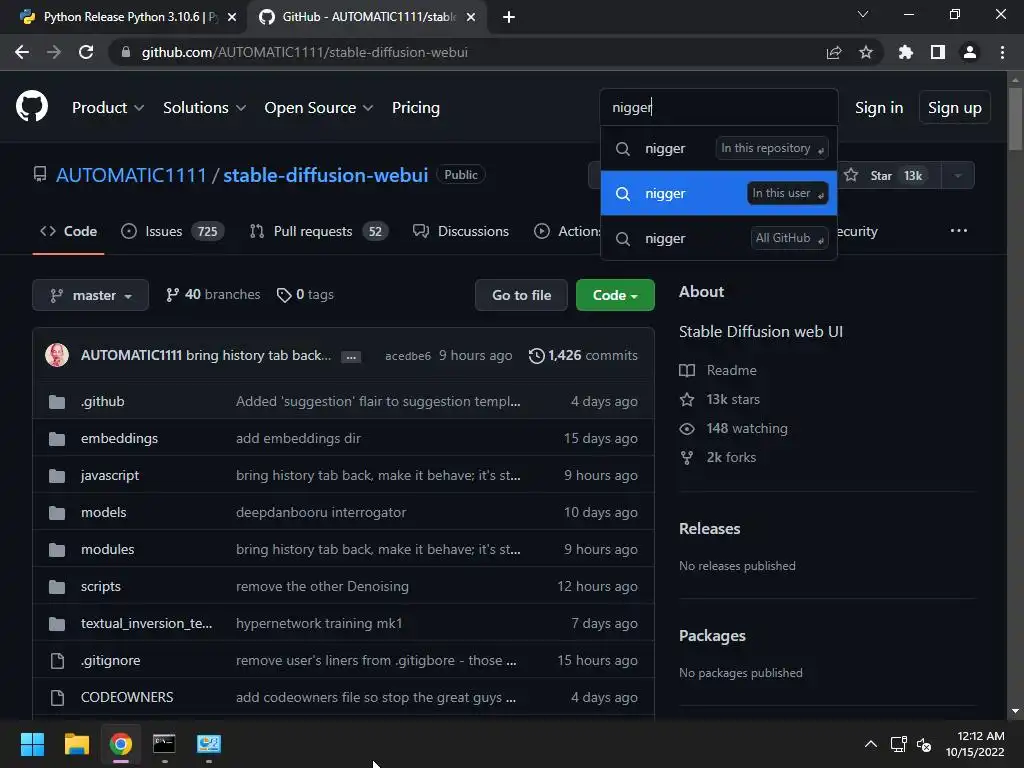The image size is (1024, 768).
Task: Open the AUTOMATIC1111 owner link
Action: click(131, 175)
